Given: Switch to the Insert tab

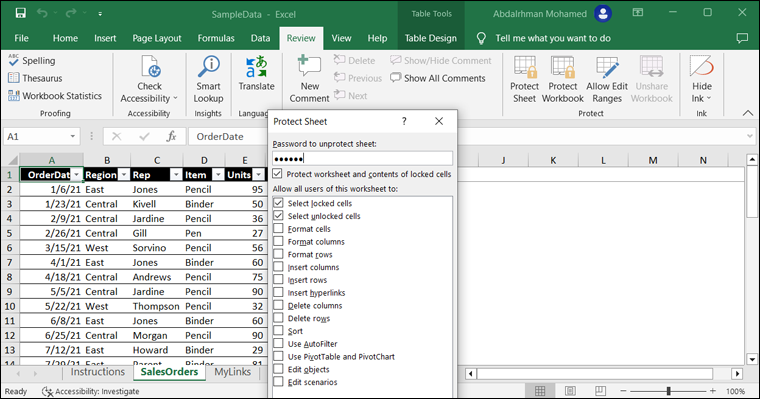Looking at the screenshot, I should click(x=105, y=38).
